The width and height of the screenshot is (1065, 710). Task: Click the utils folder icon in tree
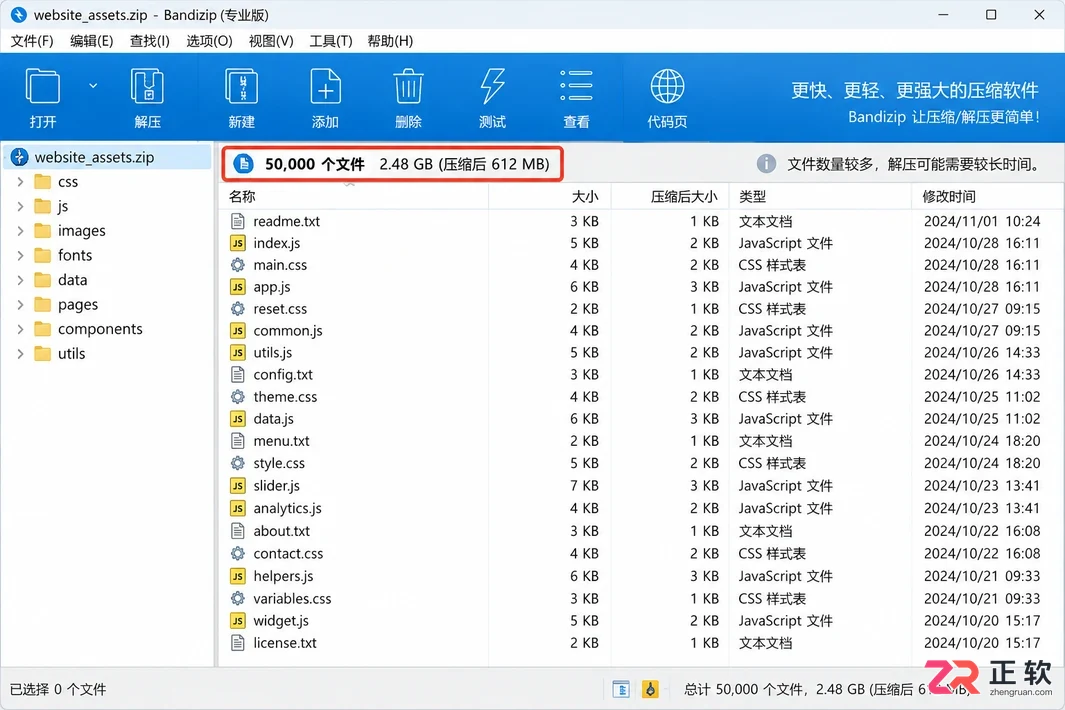(43, 353)
